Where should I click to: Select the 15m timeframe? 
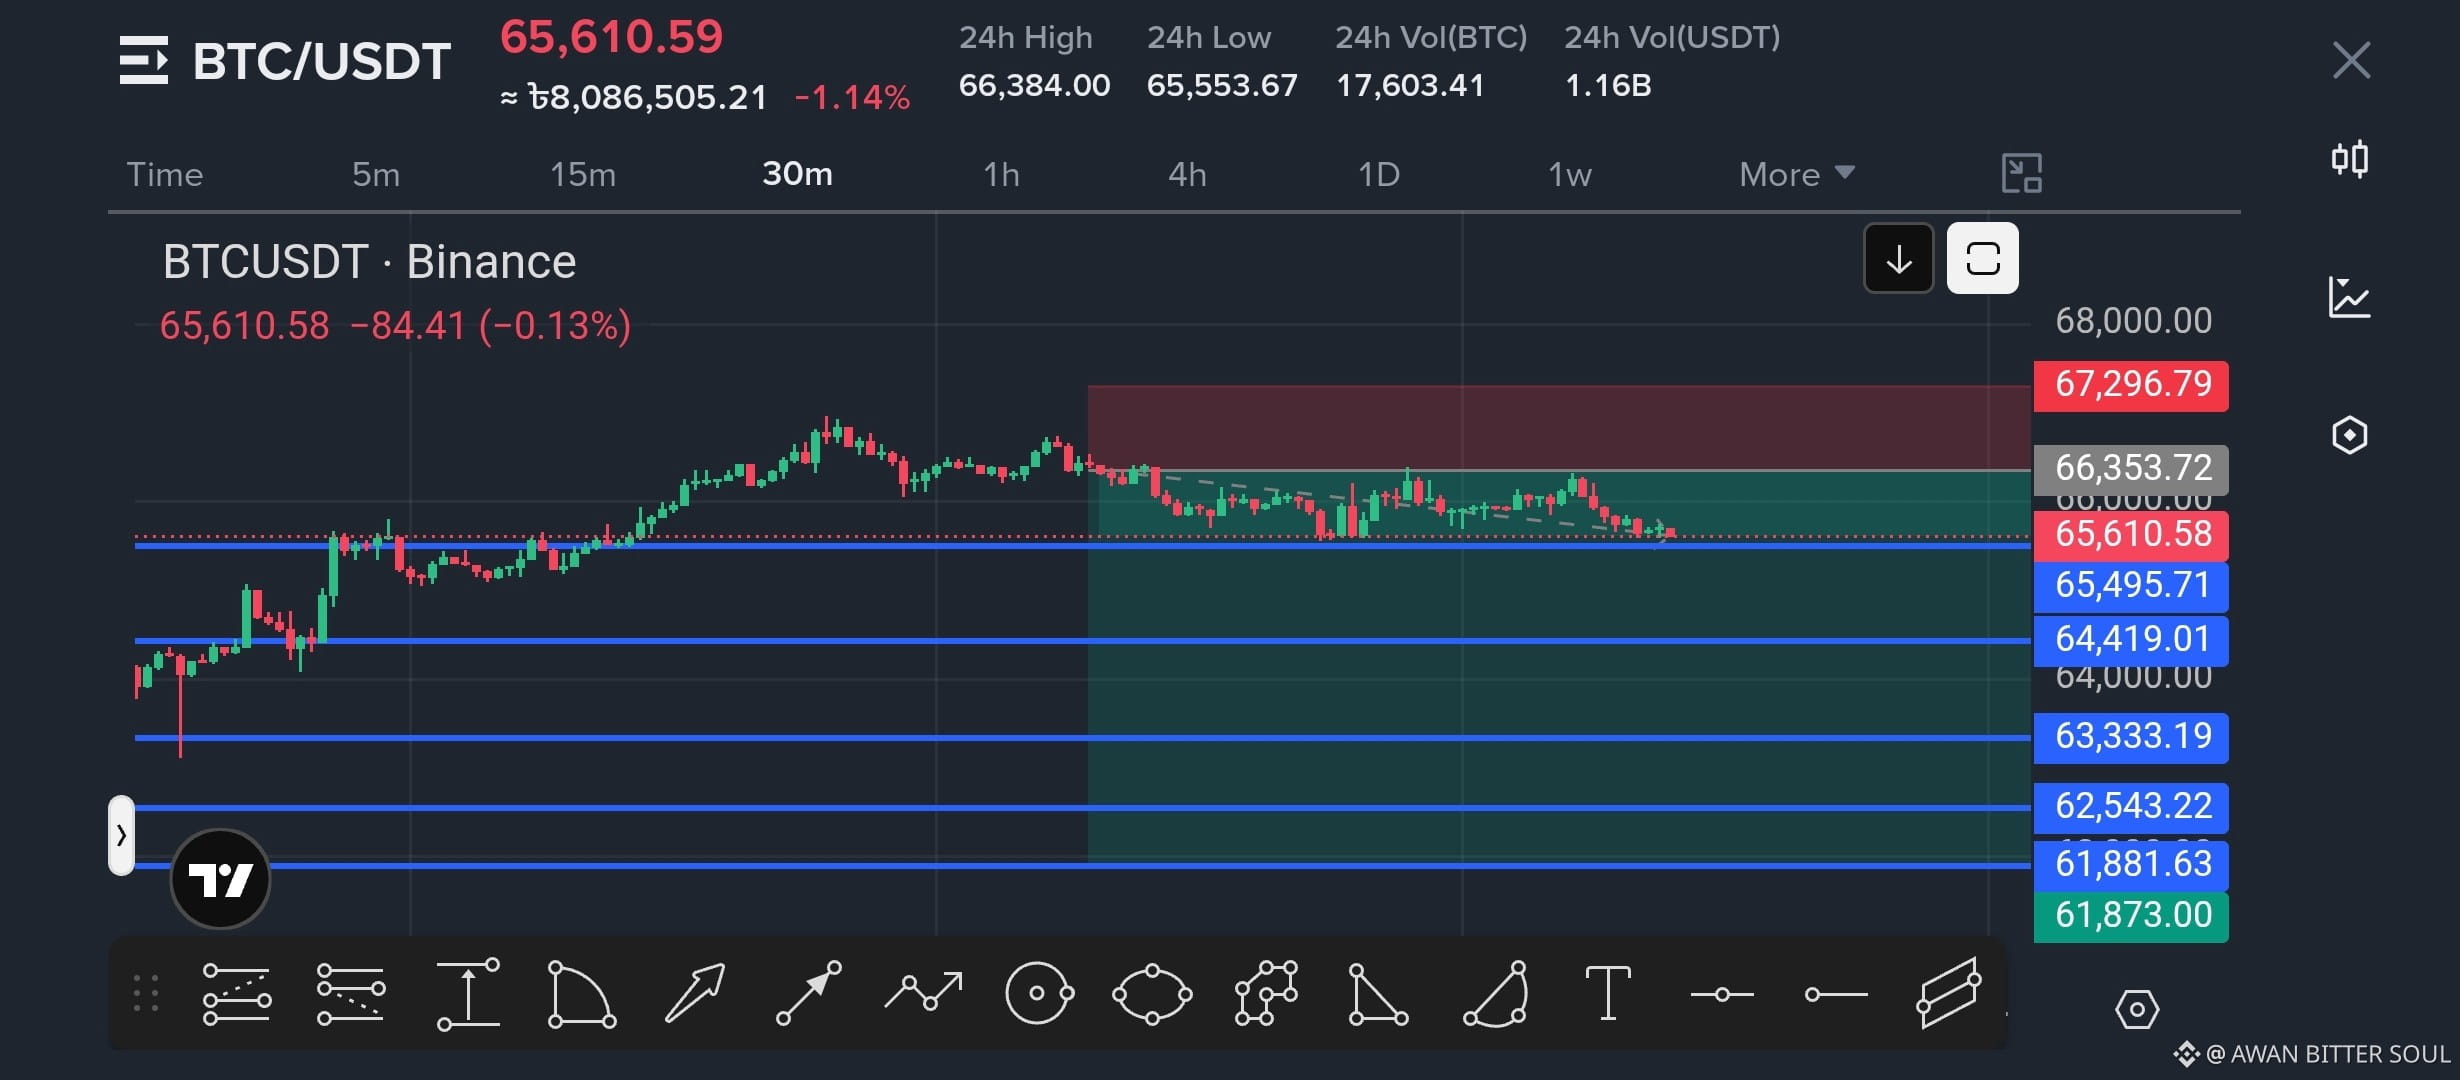point(583,175)
